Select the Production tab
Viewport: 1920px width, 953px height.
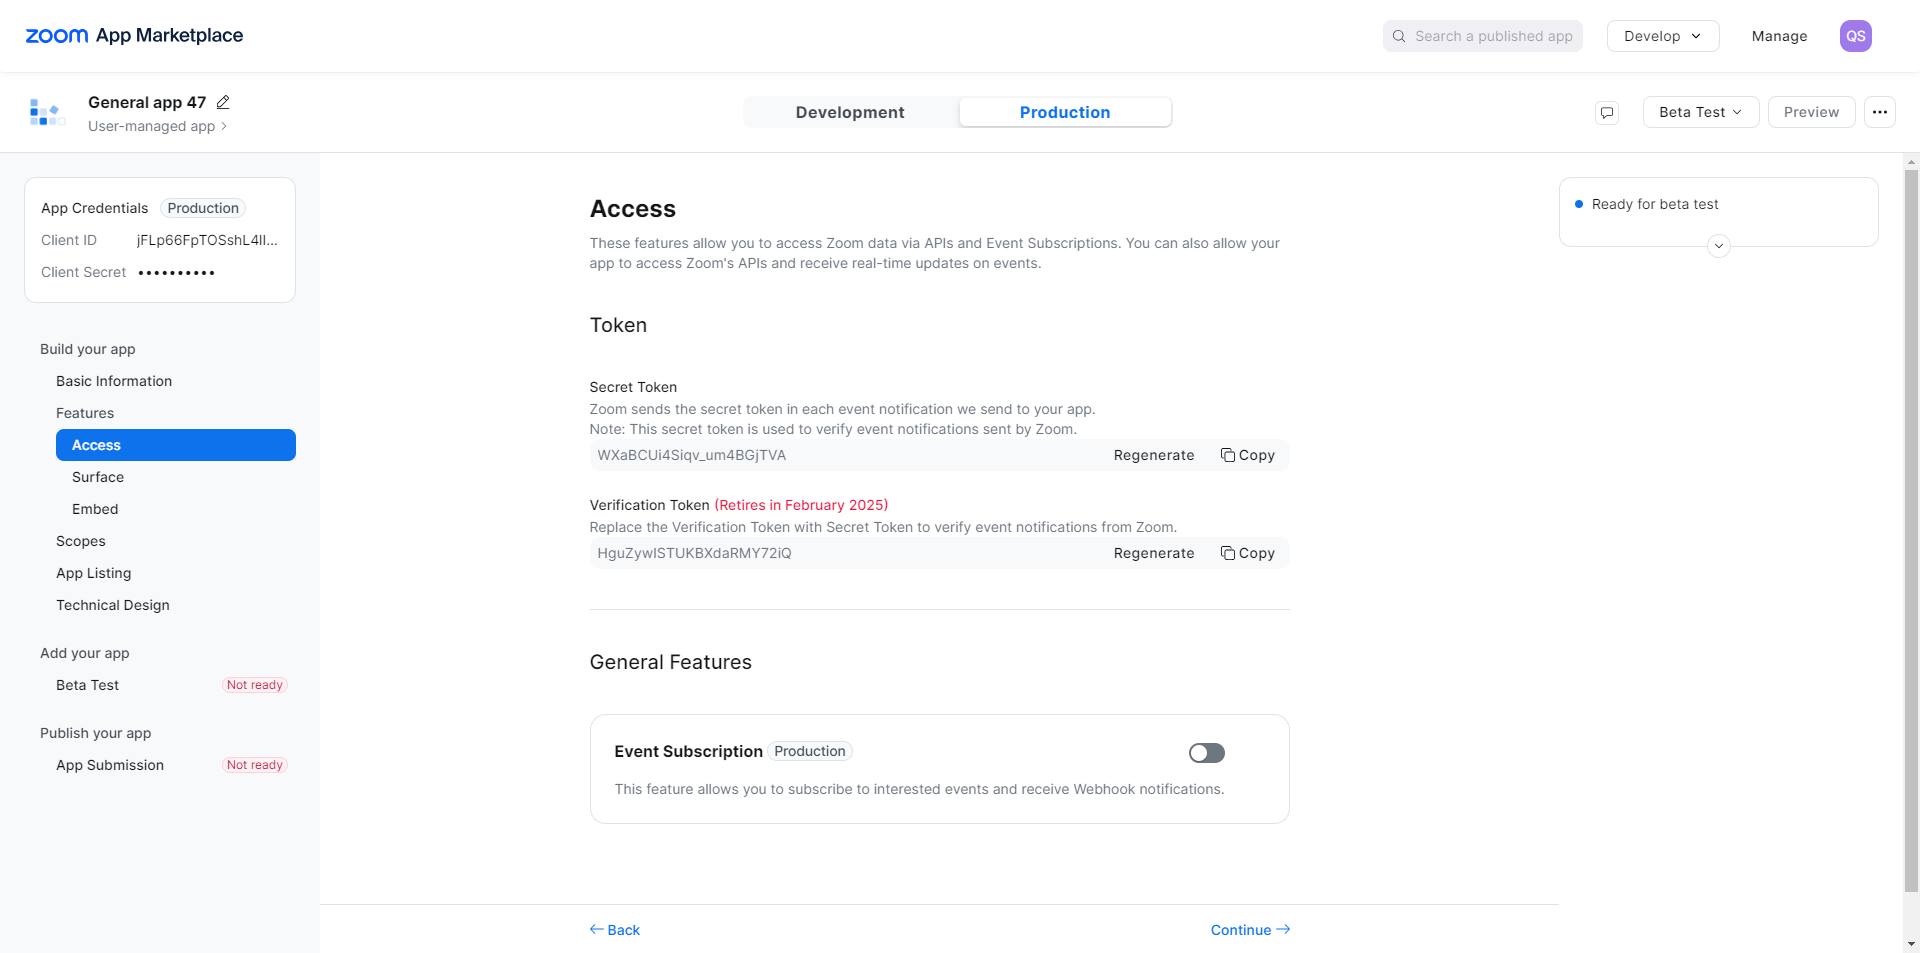1065,112
